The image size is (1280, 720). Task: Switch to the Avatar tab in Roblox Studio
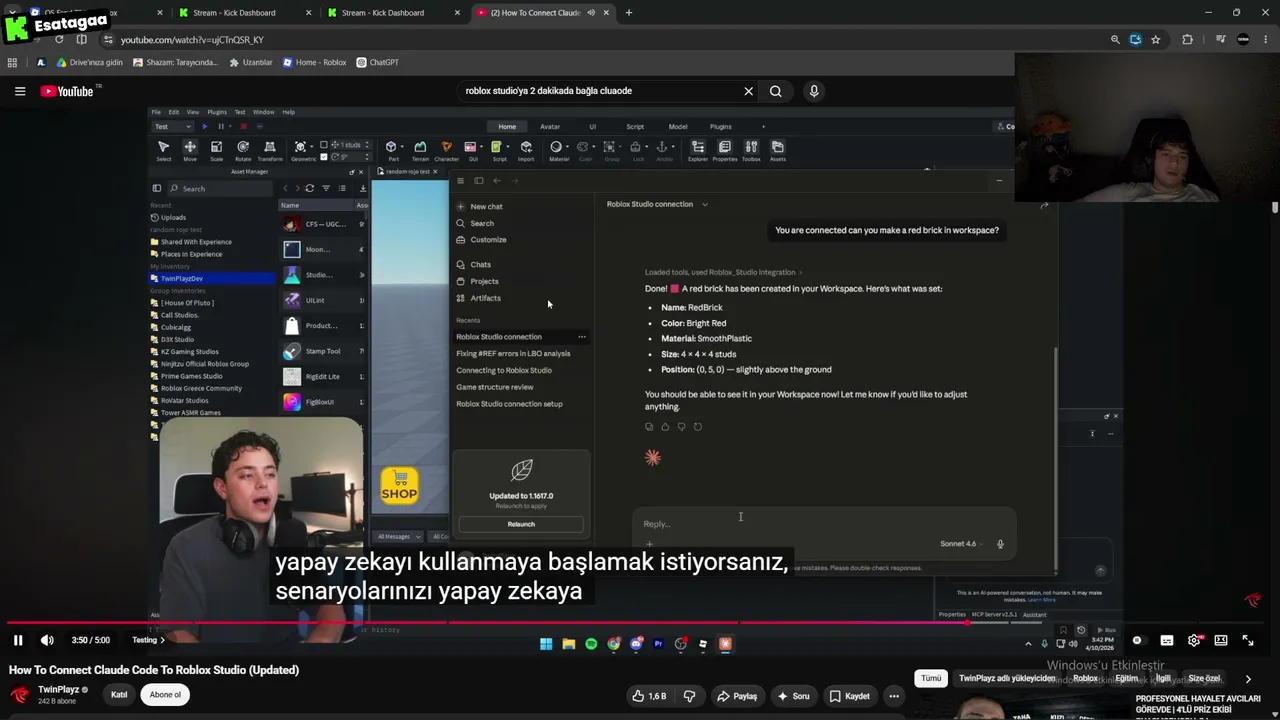point(550,127)
